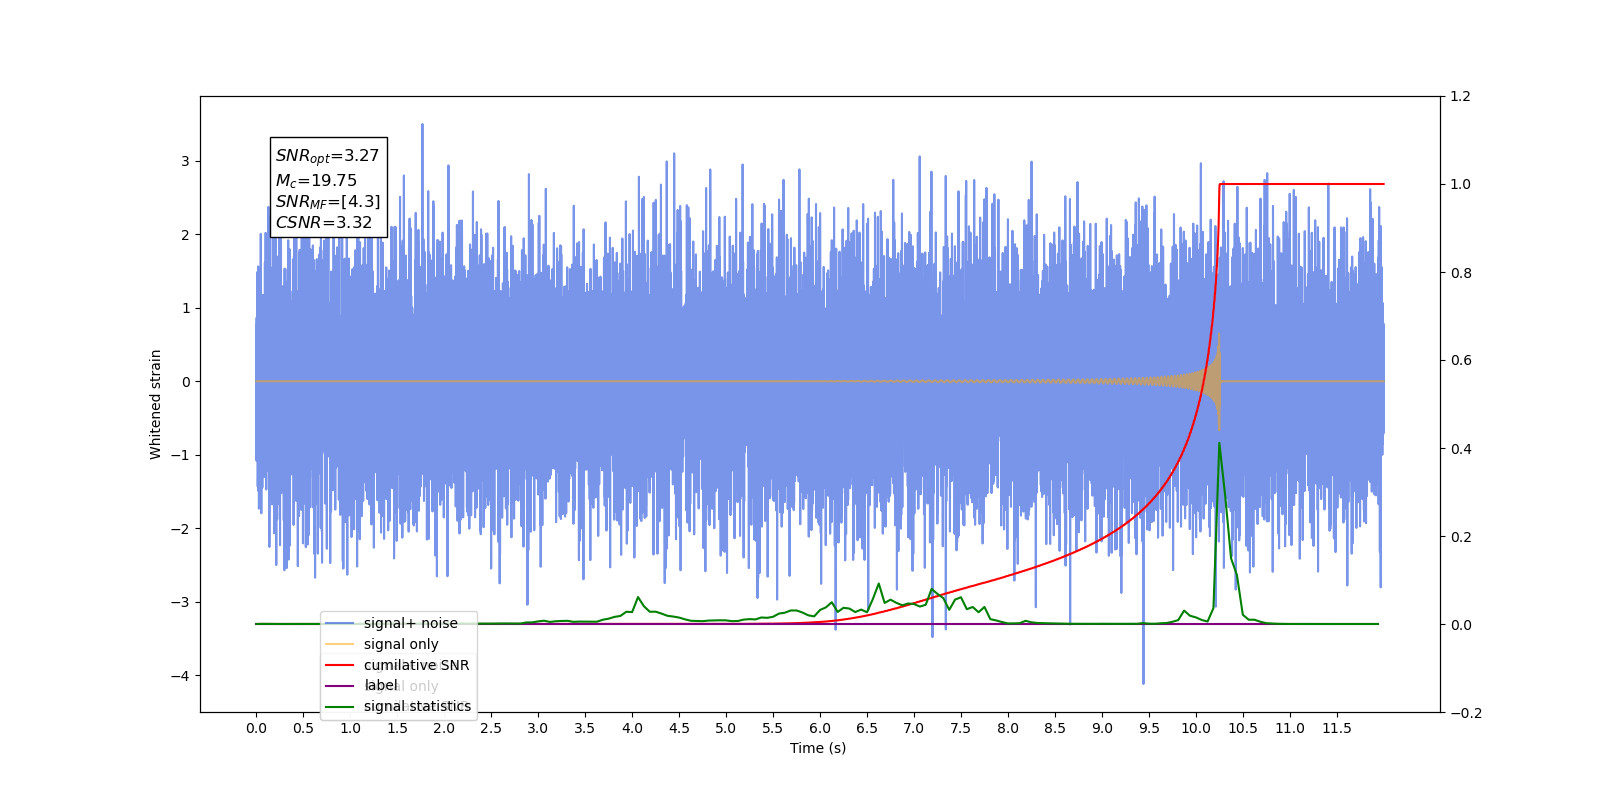Click the Mc=19.75 annotation text
Image resolution: width=1600 pixels, height=800 pixels.
point(316,180)
